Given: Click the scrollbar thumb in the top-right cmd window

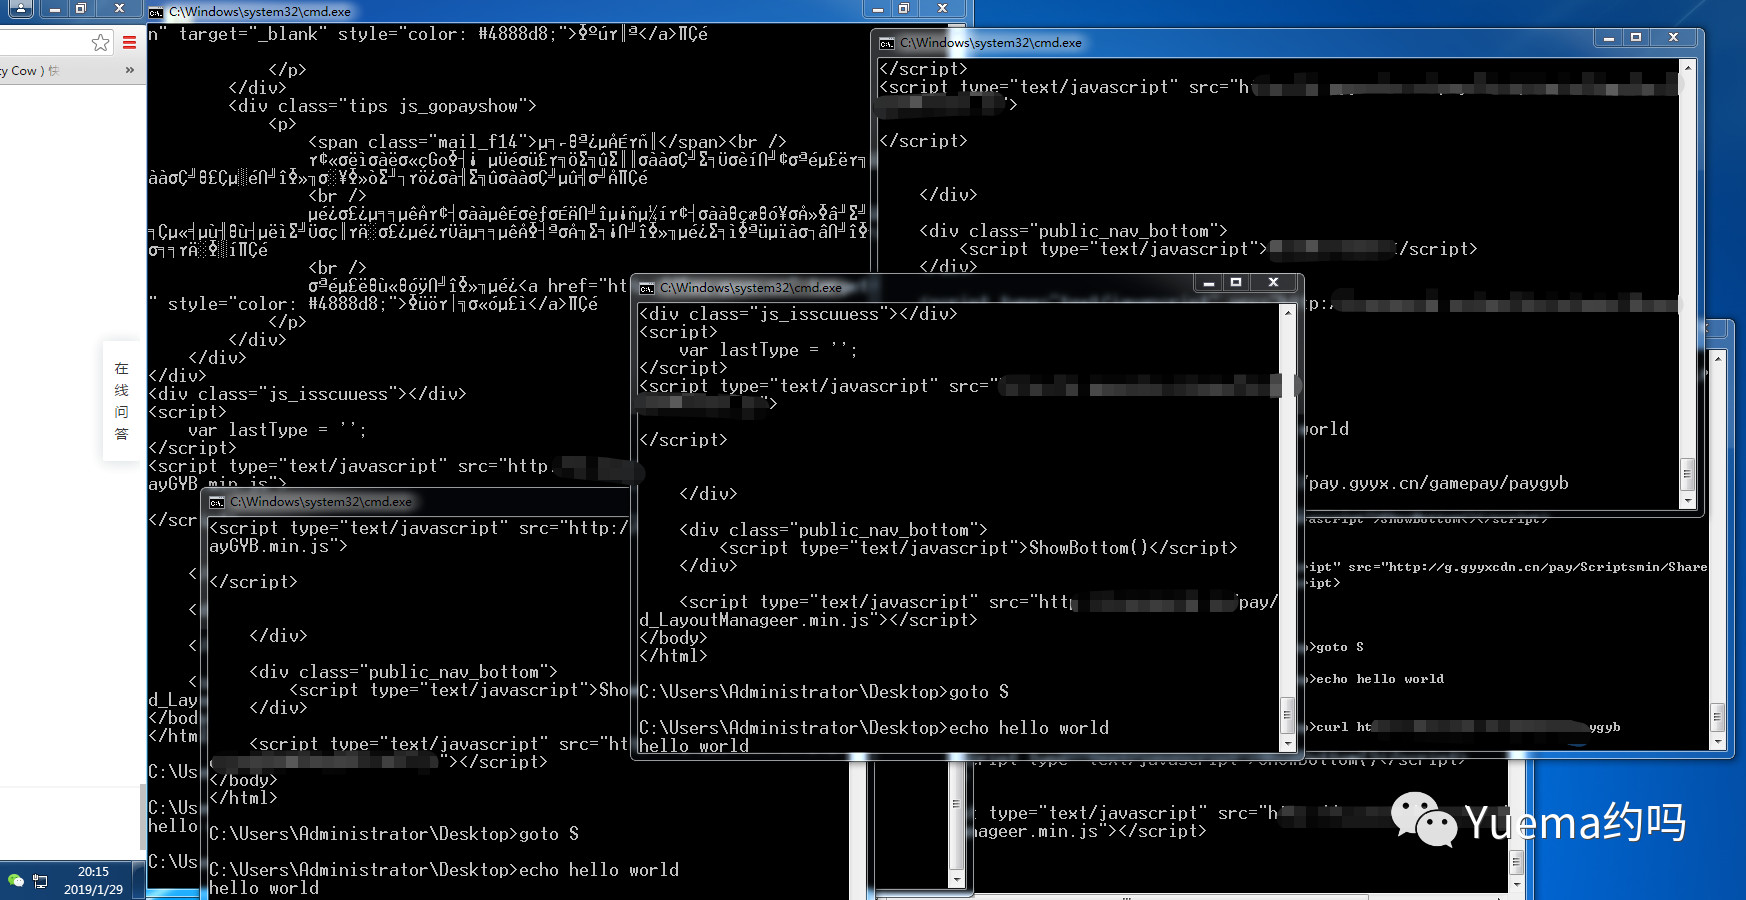Looking at the screenshot, I should 1688,474.
